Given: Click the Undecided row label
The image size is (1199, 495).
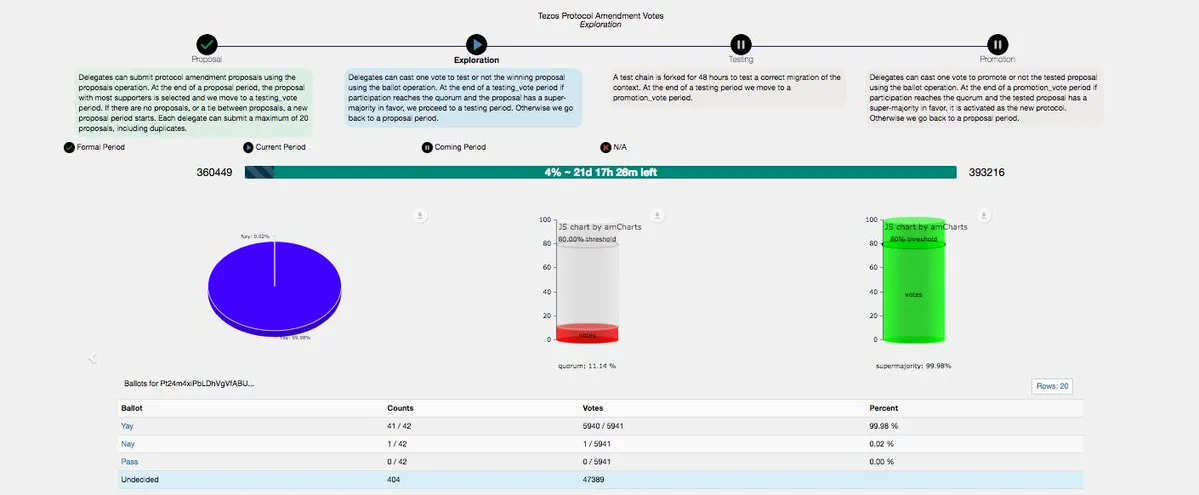Looking at the screenshot, I should coord(140,480).
